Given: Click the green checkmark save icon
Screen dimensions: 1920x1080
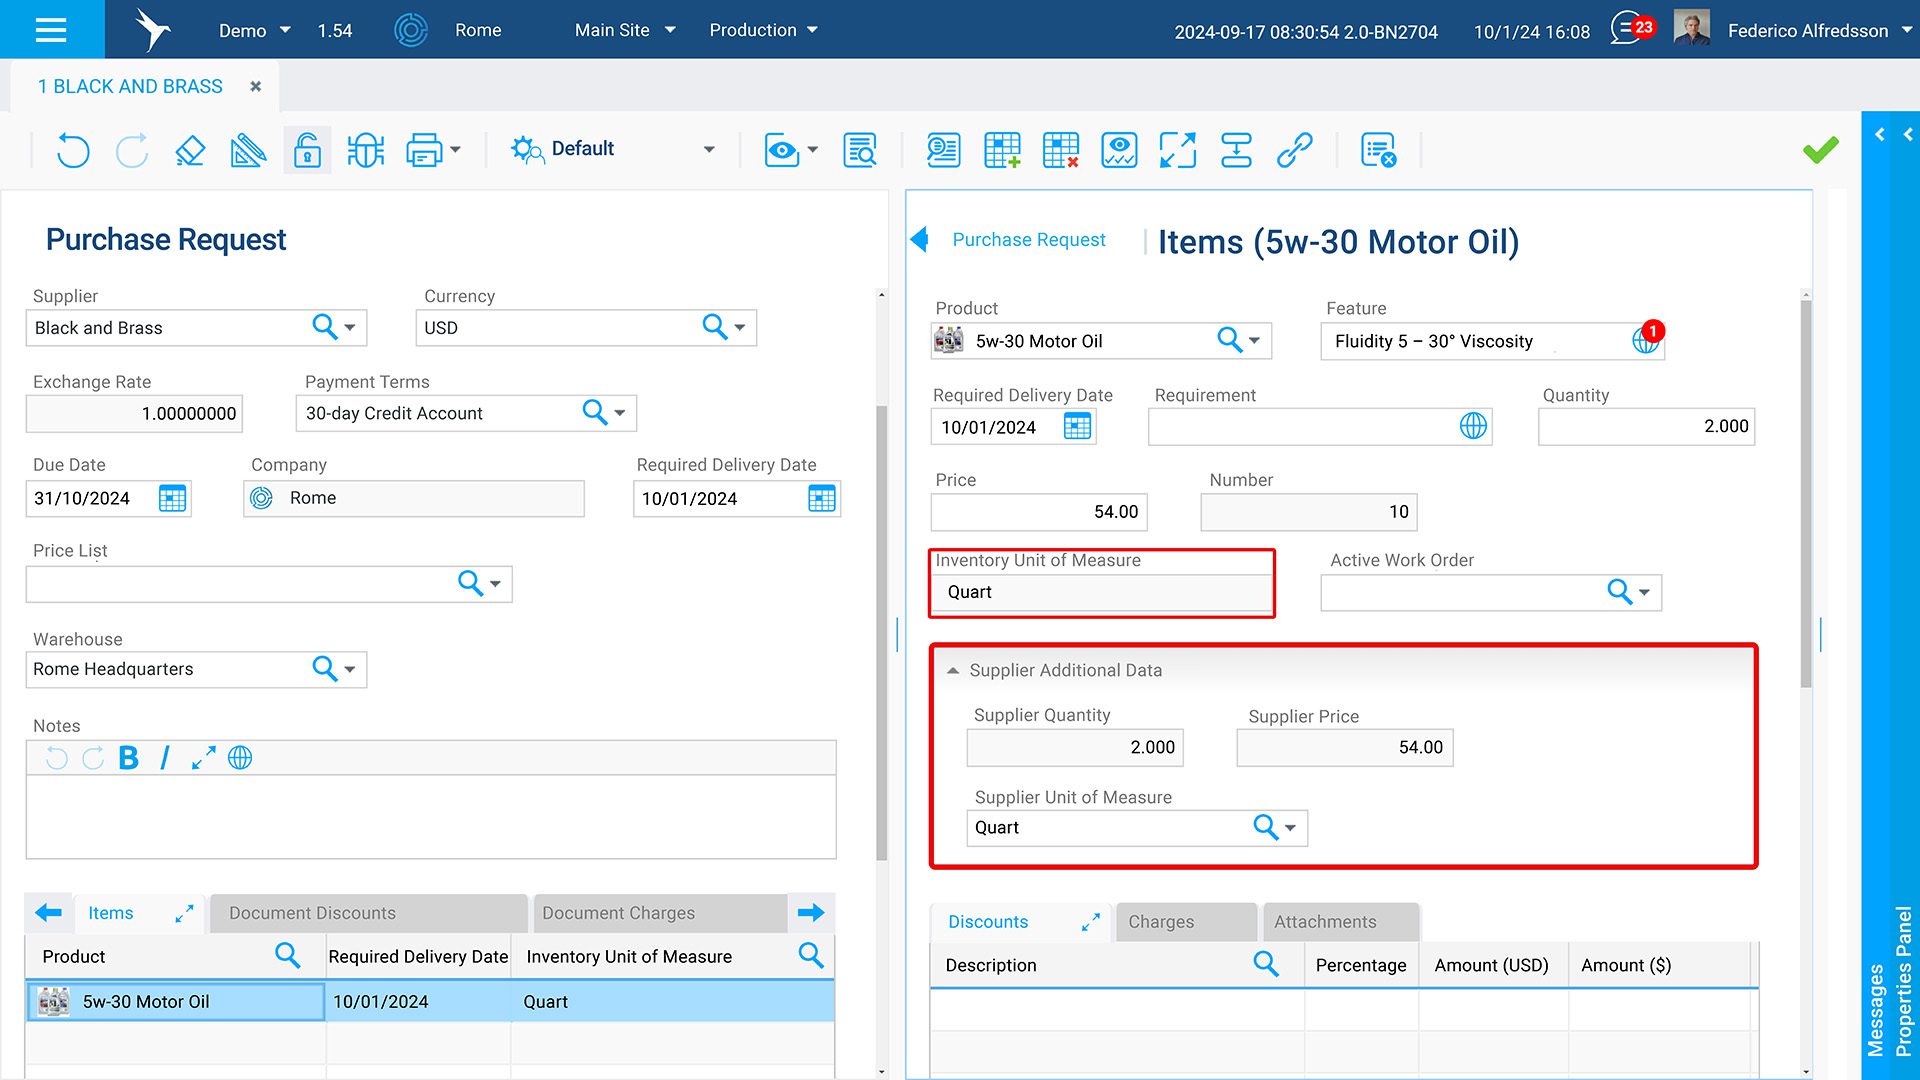Looking at the screenshot, I should click(x=1820, y=150).
